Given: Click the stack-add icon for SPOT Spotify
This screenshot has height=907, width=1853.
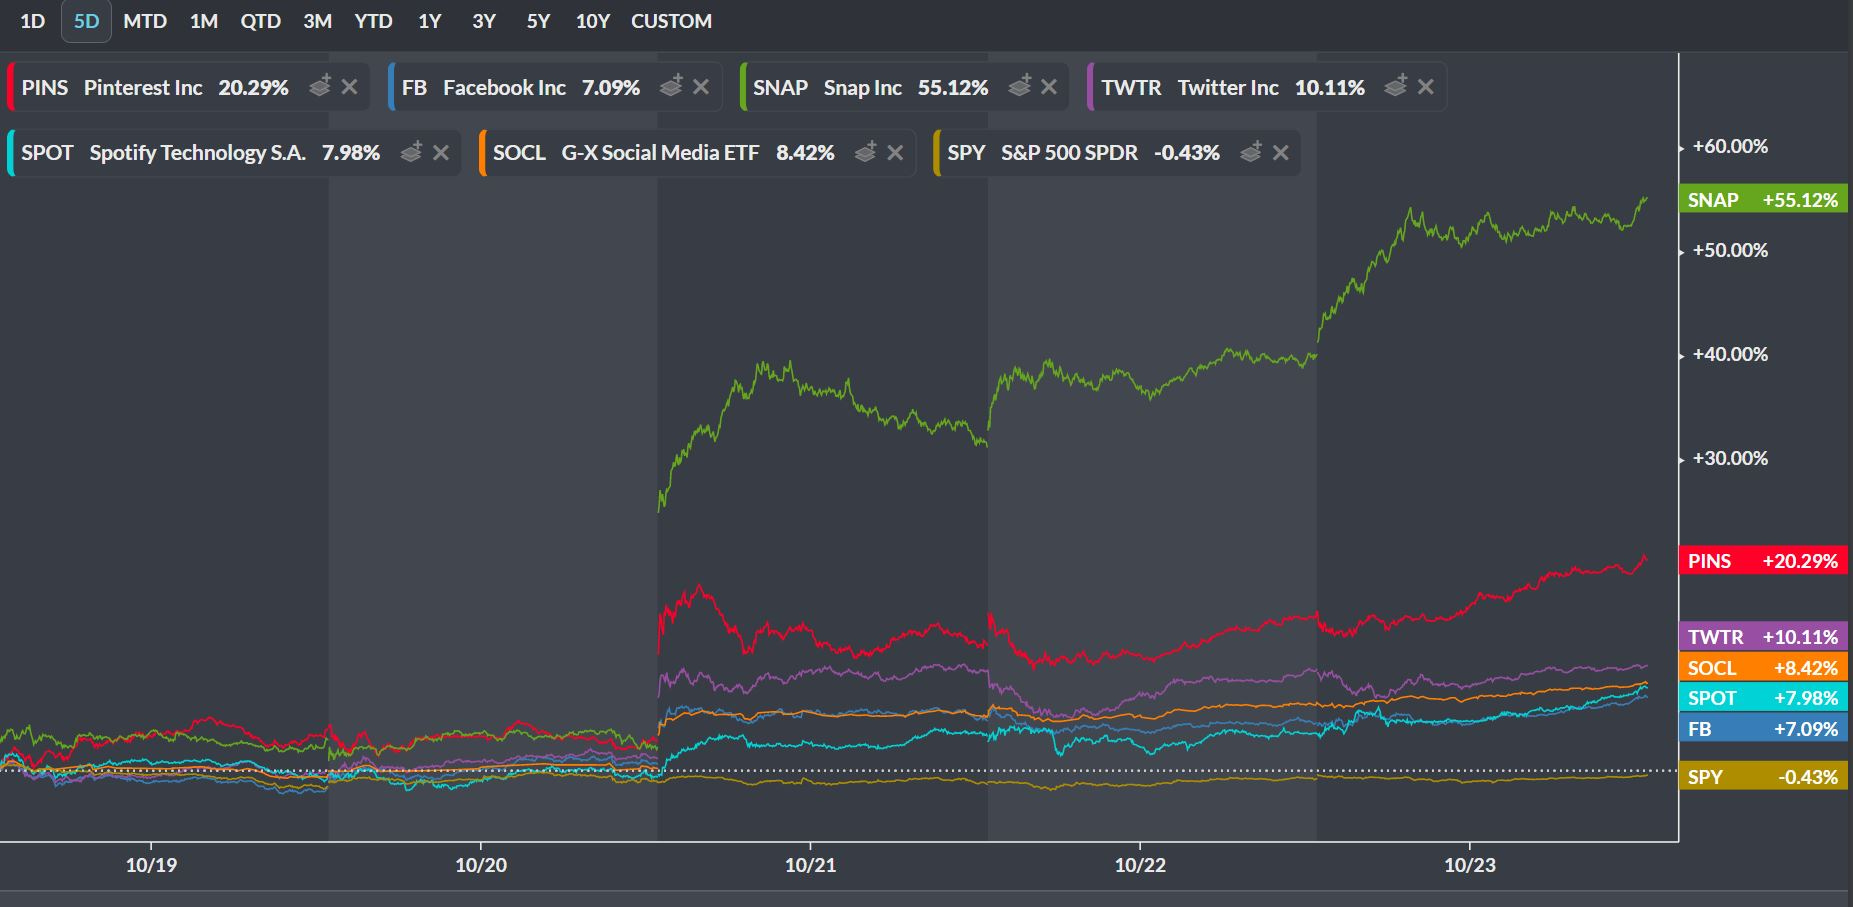Looking at the screenshot, I should click(x=411, y=152).
